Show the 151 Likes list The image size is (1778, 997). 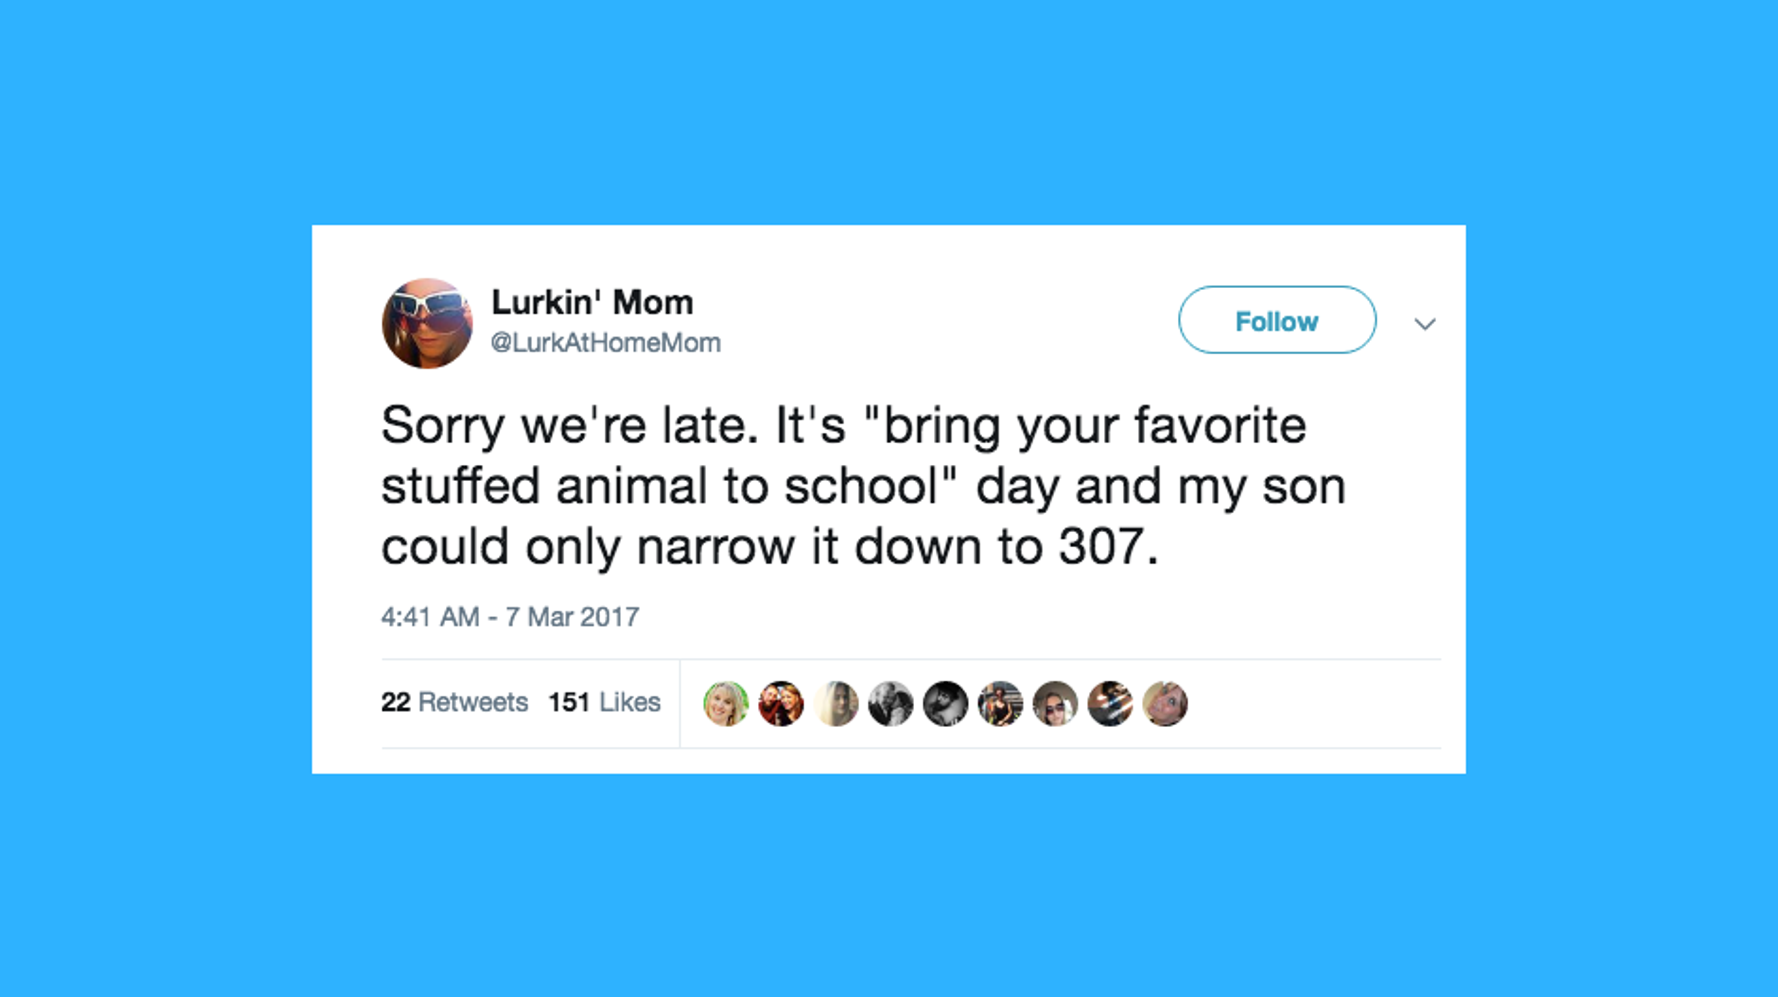[x=604, y=702]
